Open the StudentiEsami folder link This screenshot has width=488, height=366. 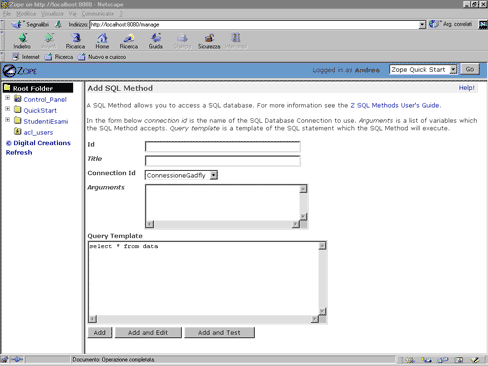46,121
